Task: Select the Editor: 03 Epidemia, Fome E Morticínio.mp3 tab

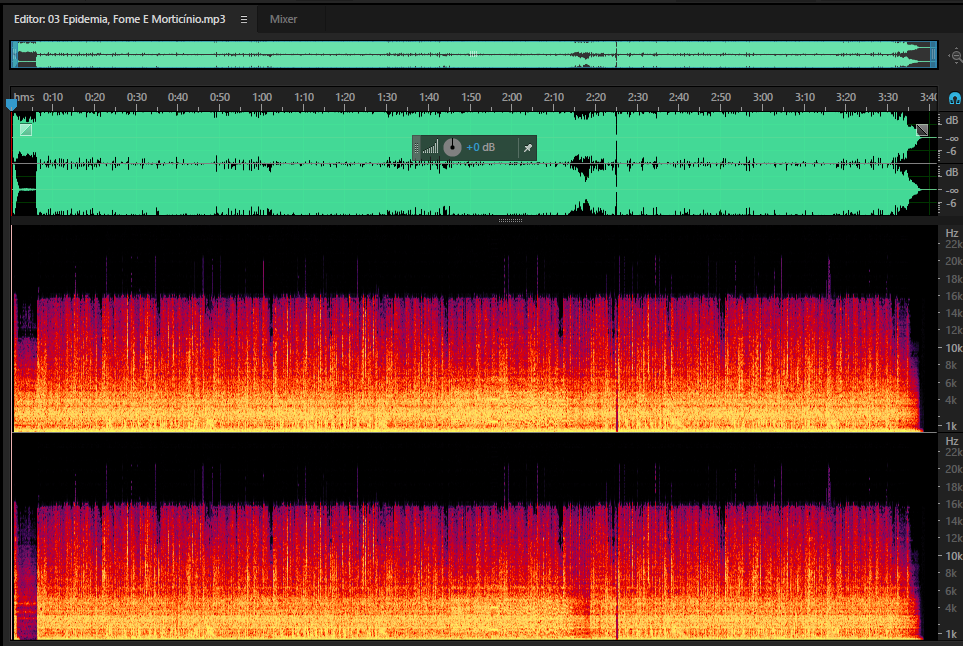Action: coord(120,20)
